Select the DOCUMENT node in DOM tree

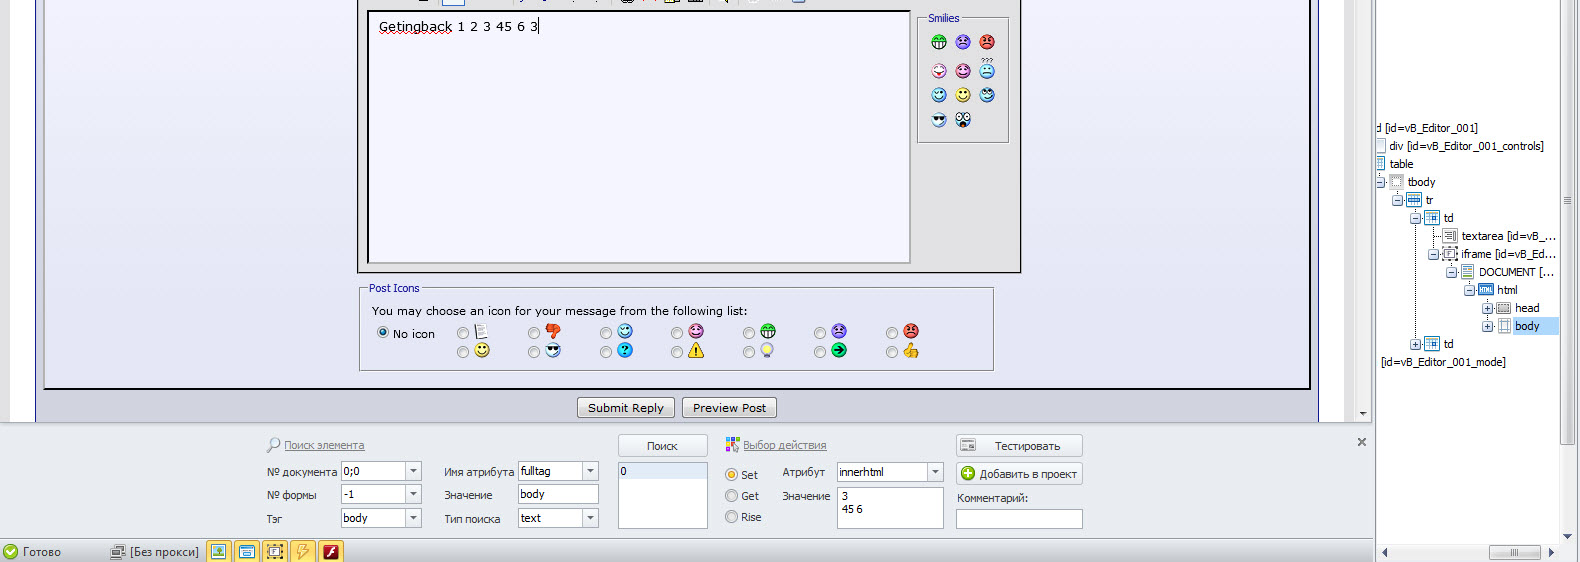tap(1516, 272)
